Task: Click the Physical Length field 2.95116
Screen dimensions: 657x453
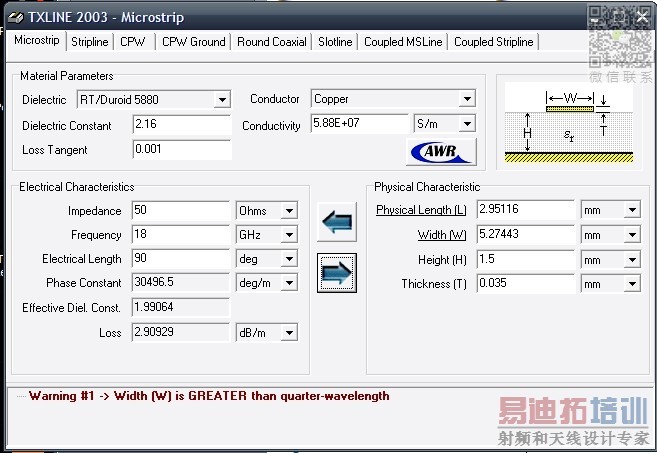Action: pyautogui.click(x=526, y=210)
